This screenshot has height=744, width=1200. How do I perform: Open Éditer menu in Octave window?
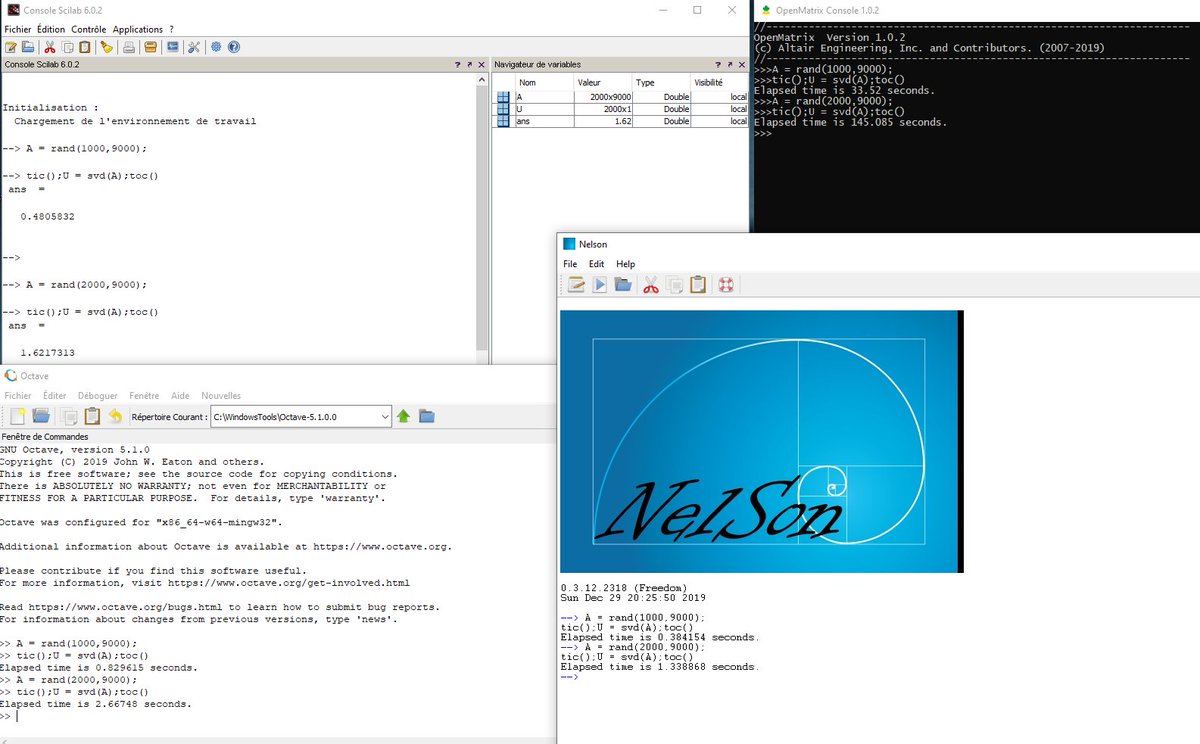(x=55, y=396)
